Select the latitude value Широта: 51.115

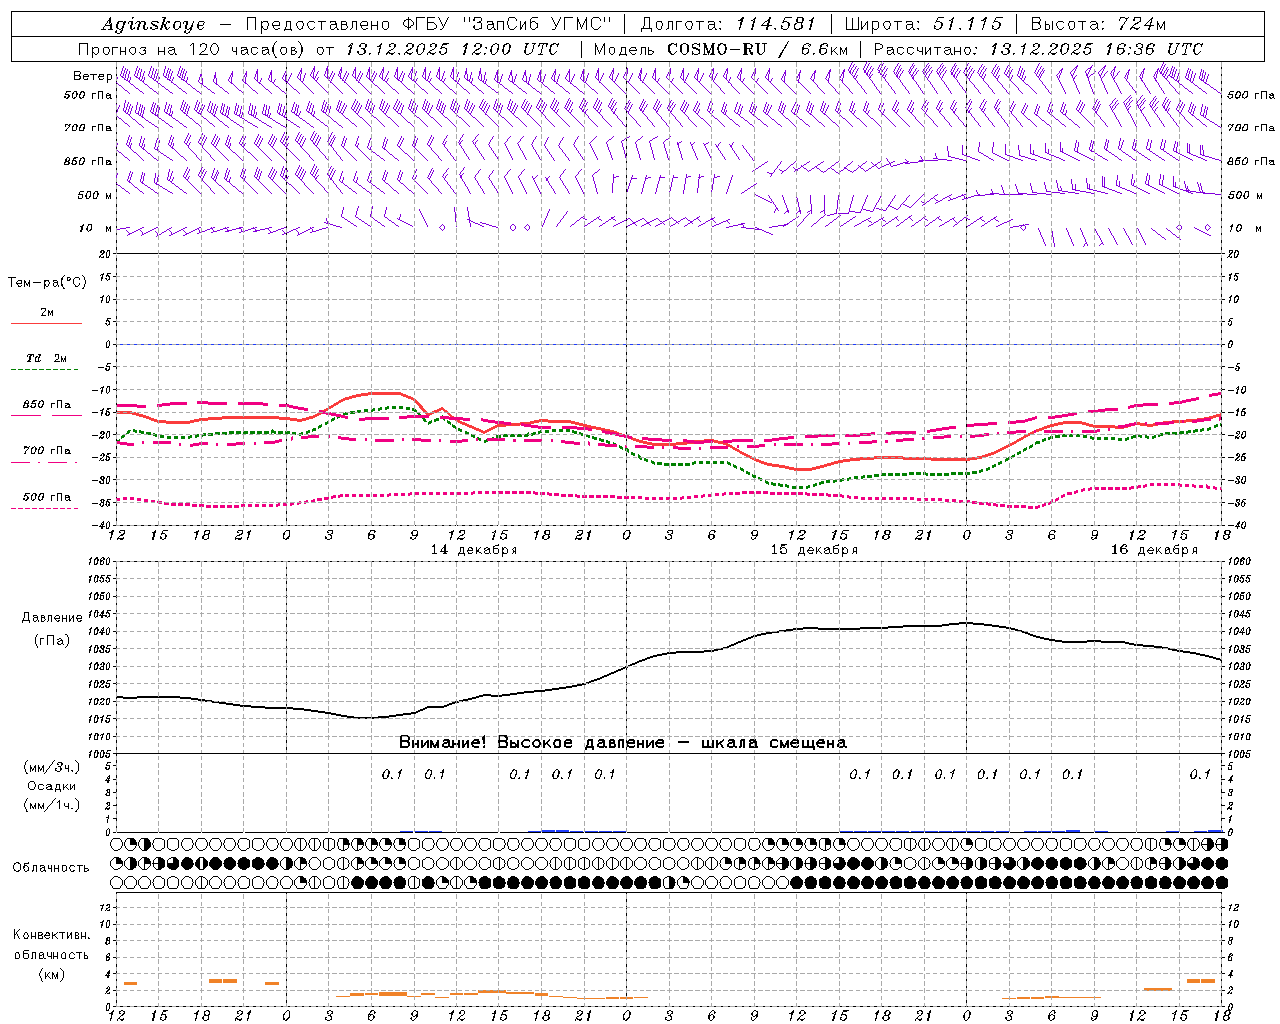click(923, 24)
